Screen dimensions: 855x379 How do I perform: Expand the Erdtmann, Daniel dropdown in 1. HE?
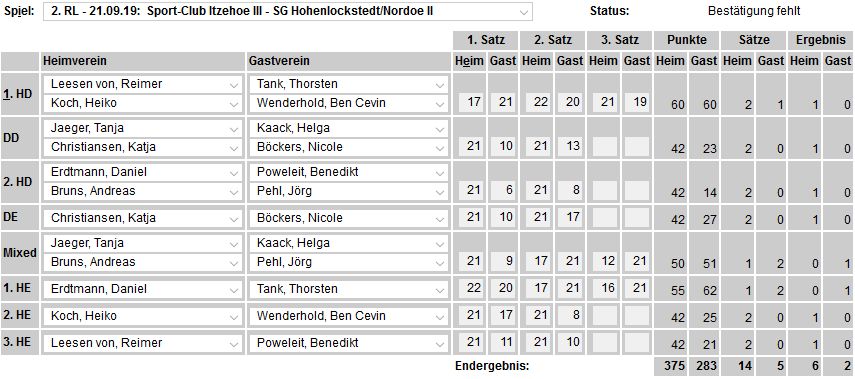(143, 288)
